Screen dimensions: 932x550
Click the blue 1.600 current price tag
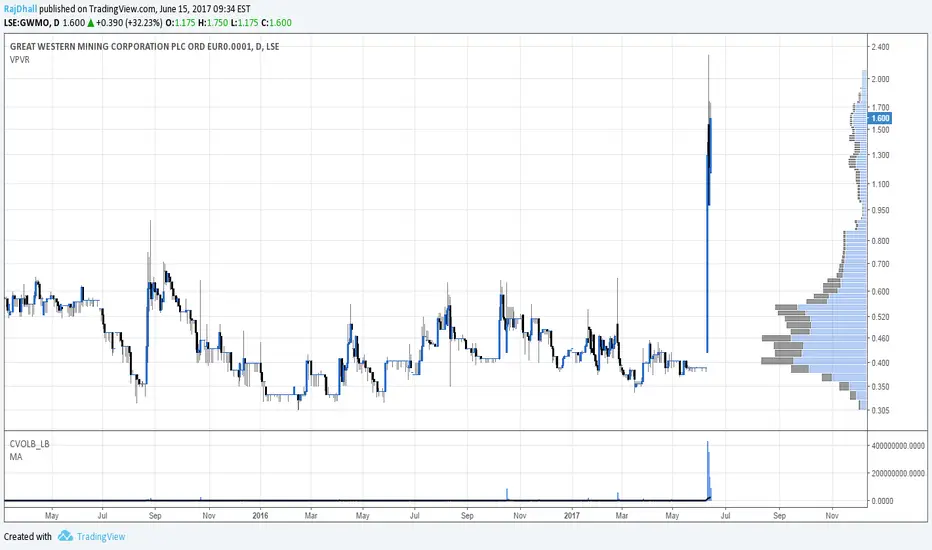pyautogui.click(x=880, y=118)
